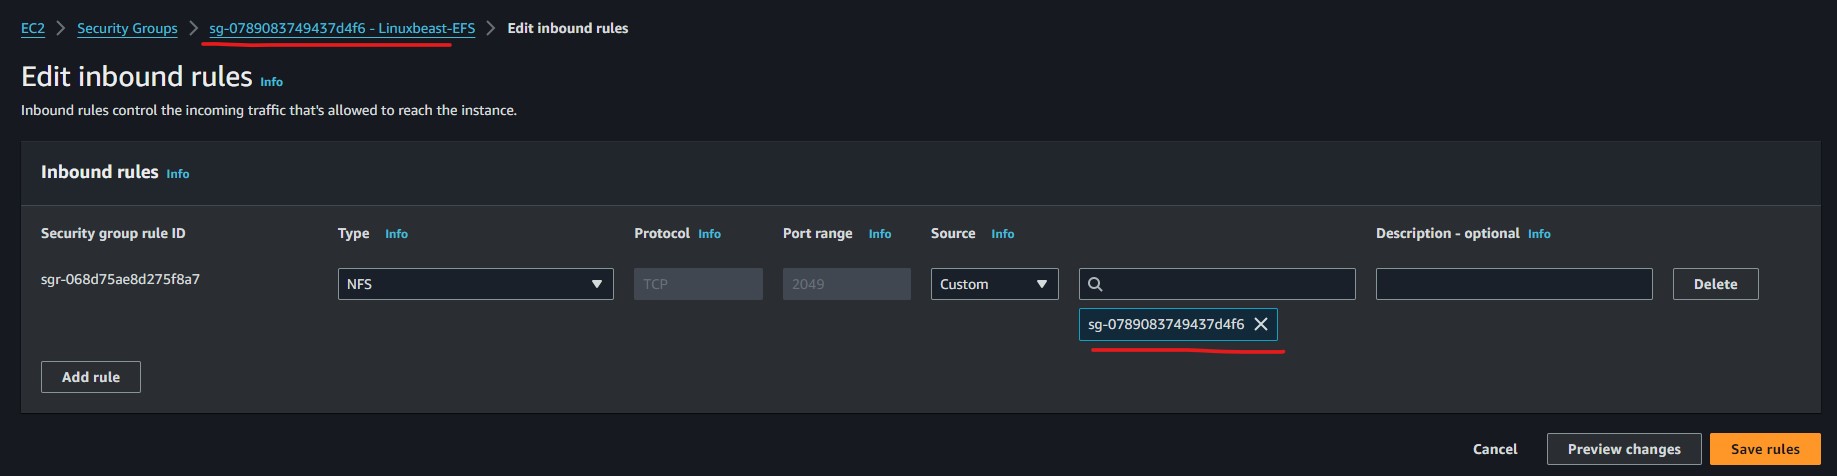Open Info next to Edit inbound rules heading
The height and width of the screenshot is (476, 1837).
click(x=272, y=82)
